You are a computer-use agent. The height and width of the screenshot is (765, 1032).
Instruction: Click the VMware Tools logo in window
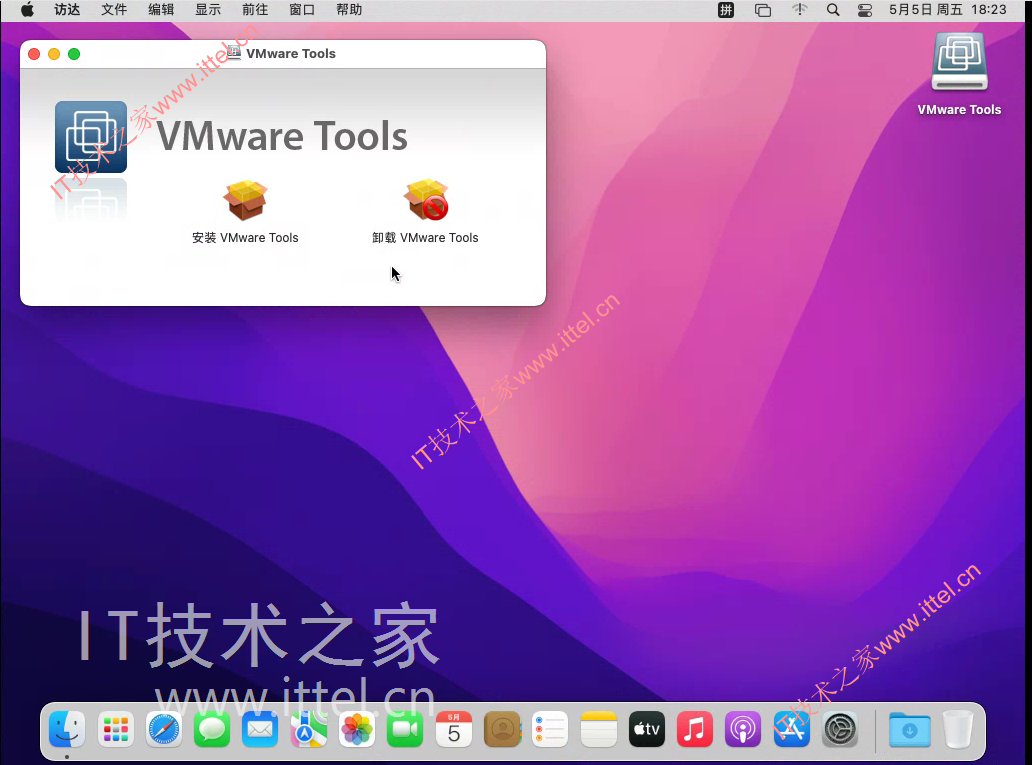pyautogui.click(x=91, y=137)
